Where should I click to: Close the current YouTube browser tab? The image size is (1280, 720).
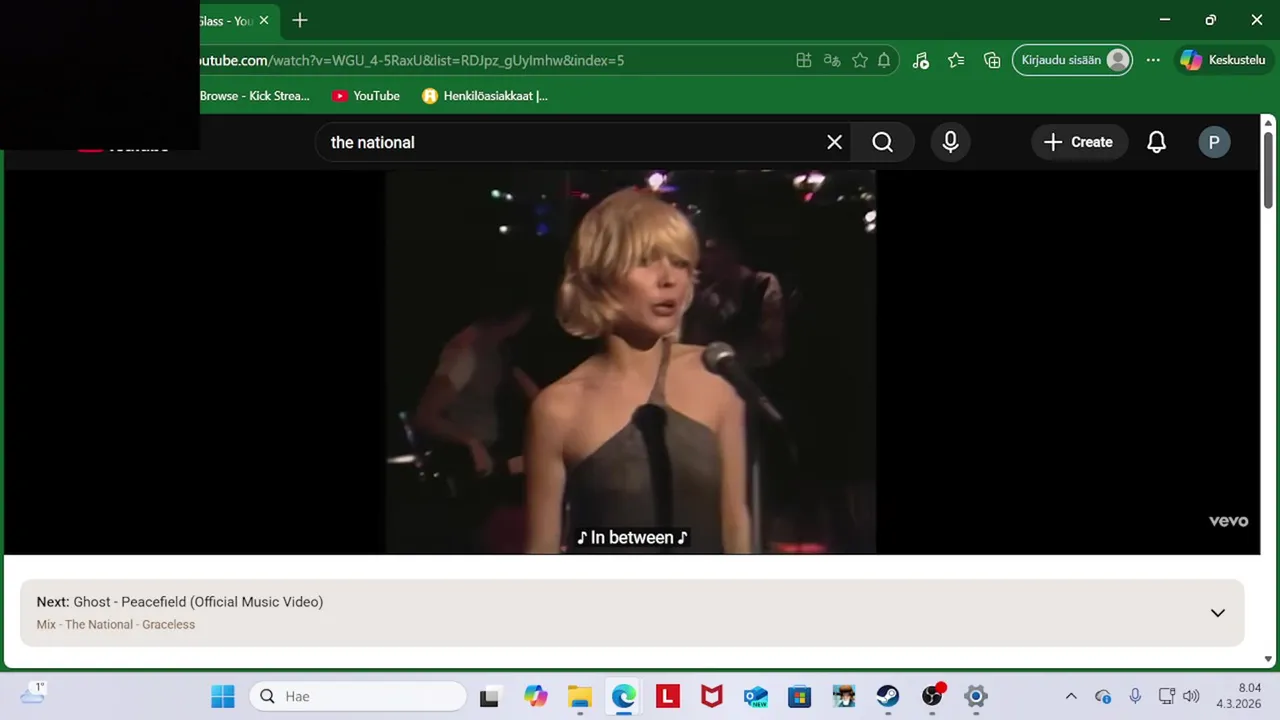point(264,20)
